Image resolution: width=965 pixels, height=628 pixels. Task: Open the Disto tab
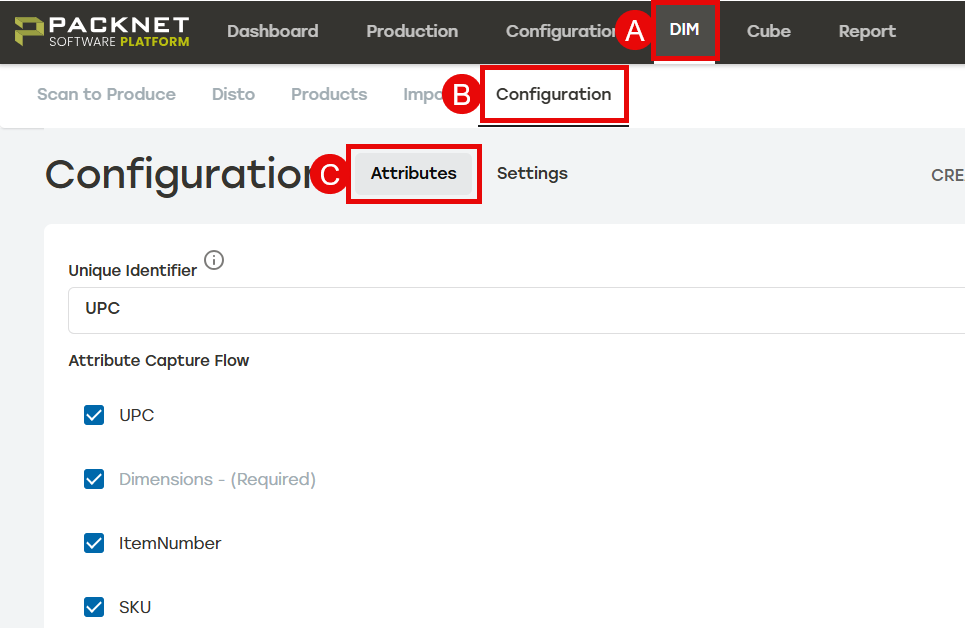(233, 94)
